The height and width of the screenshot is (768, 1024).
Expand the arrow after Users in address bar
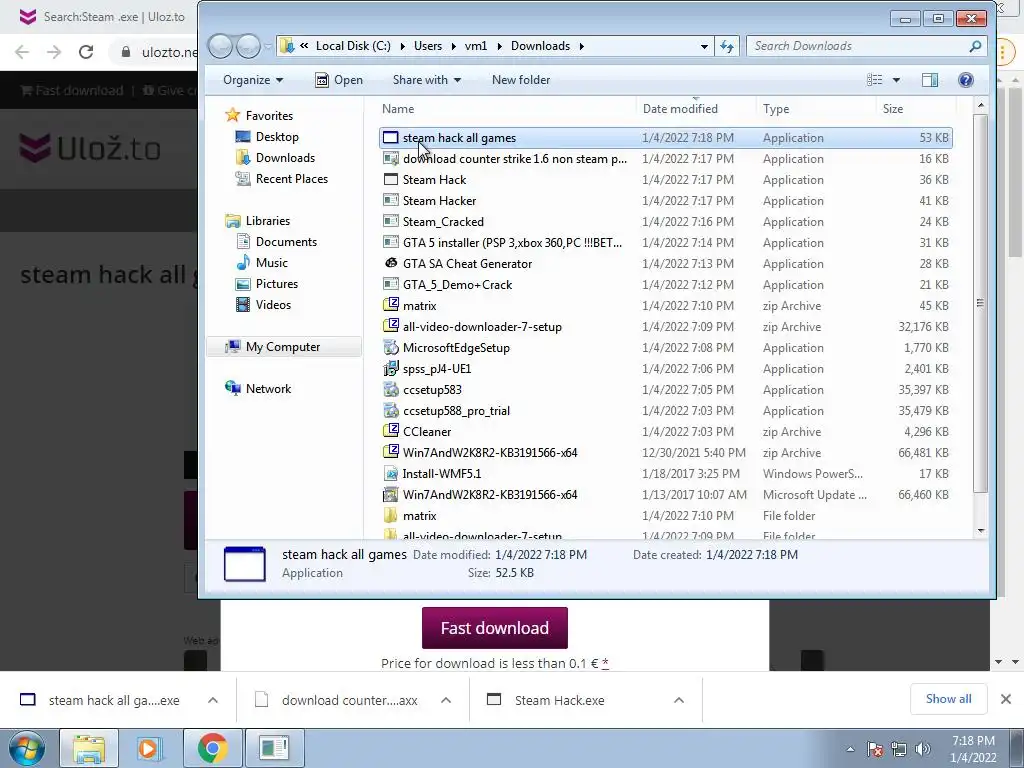(453, 46)
